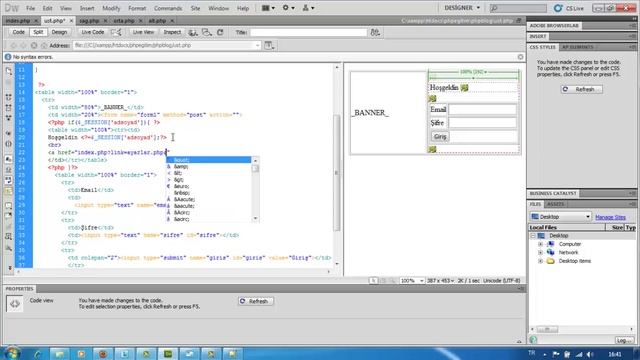Screen dimensions: 640x360
Task: Click the Giriş button in Design view
Action: [440, 136]
